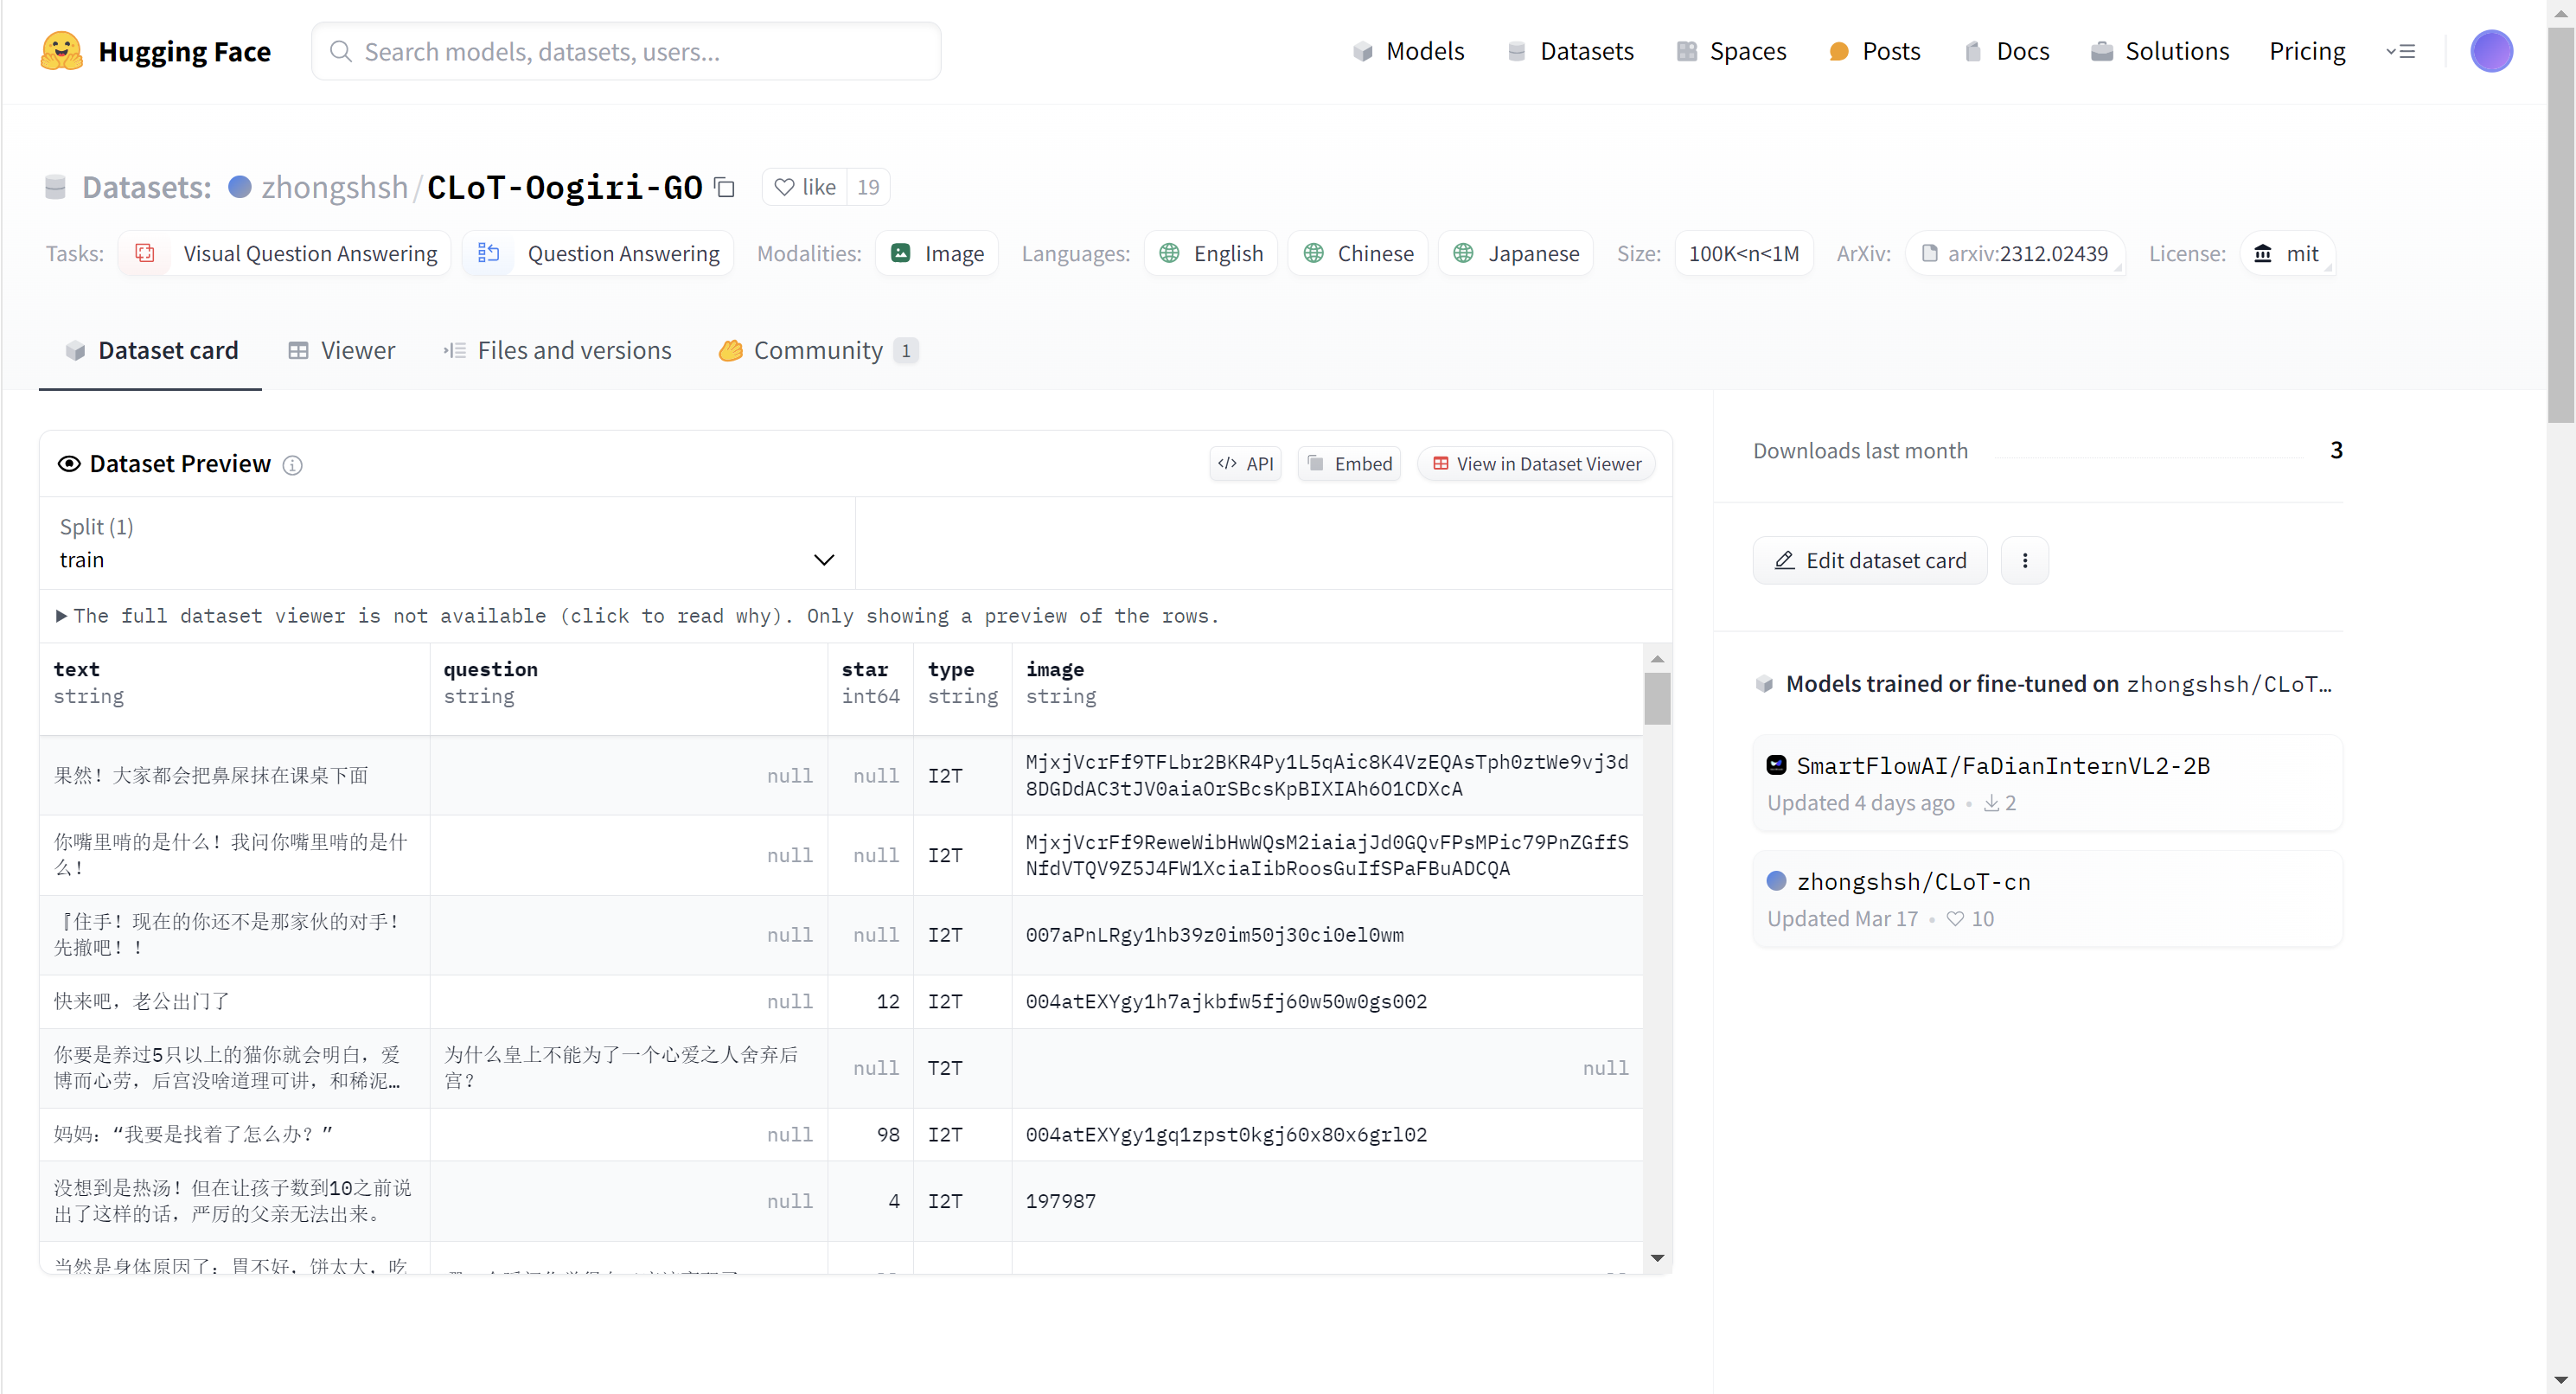
Task: Click the zhongshsh owner avatar dot
Action: [239, 187]
